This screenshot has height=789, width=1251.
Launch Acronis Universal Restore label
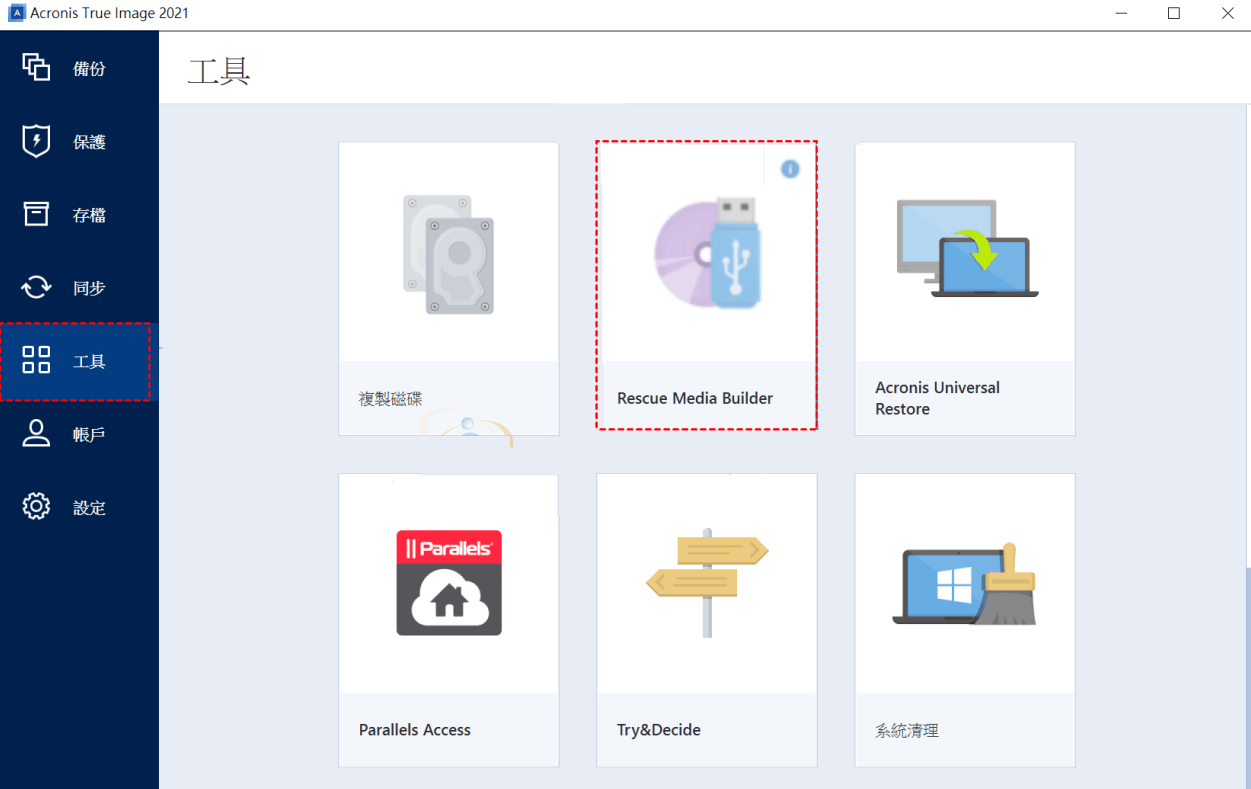pyautogui.click(x=937, y=398)
